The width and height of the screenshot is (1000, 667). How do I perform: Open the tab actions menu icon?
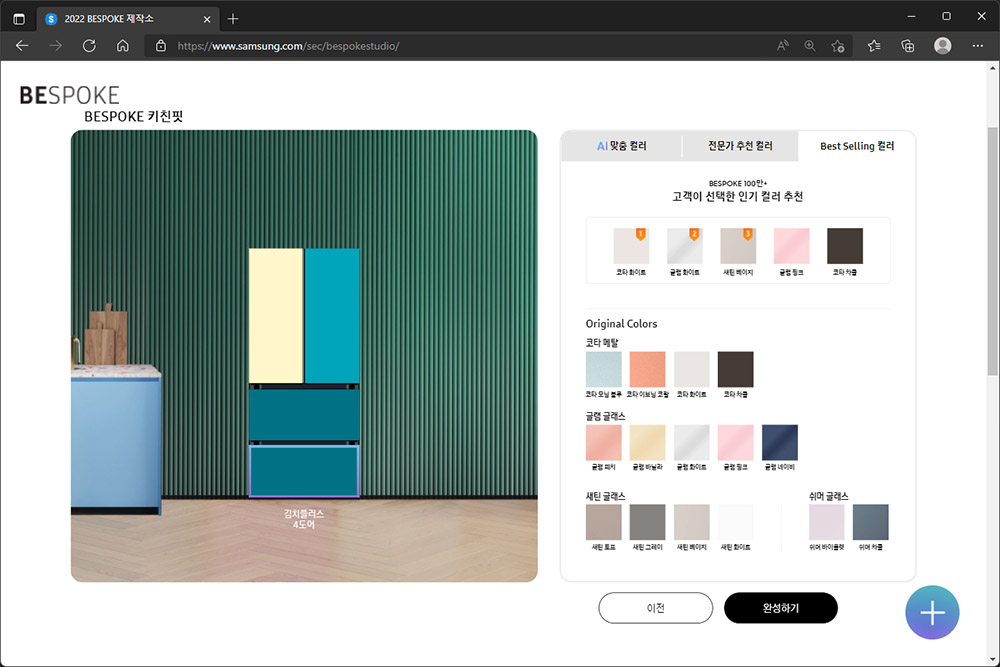click(x=19, y=18)
